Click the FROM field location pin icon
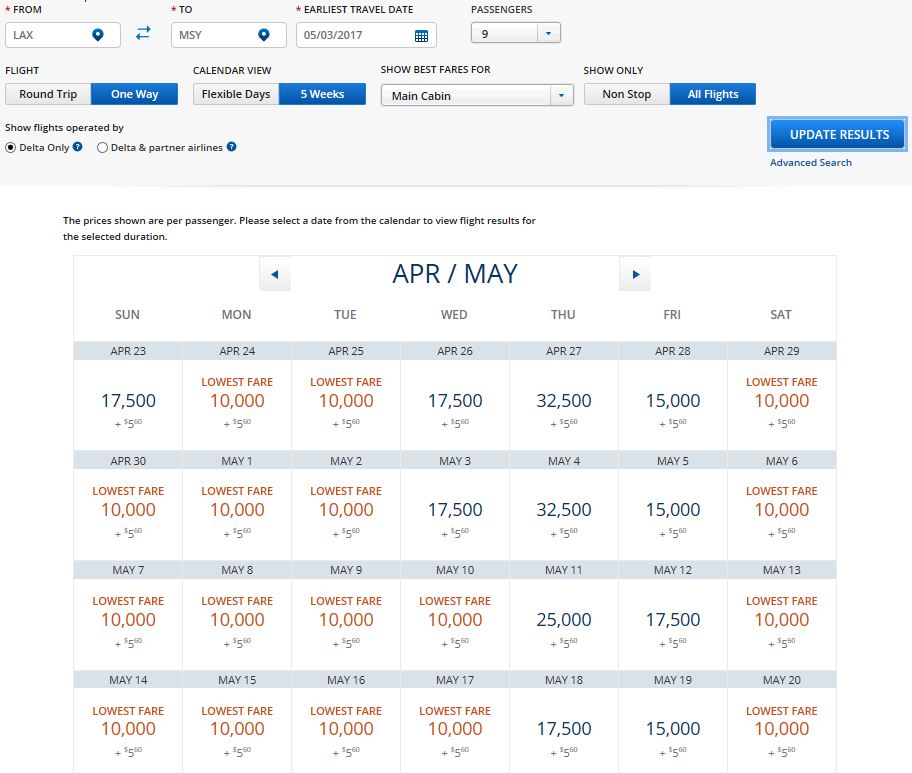Screen dimensions: 912x773 point(98,35)
